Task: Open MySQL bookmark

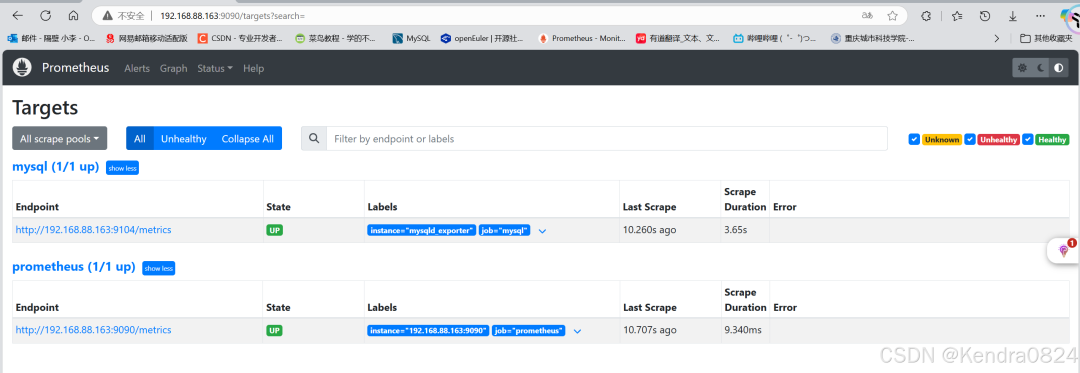Action: click(x=411, y=39)
